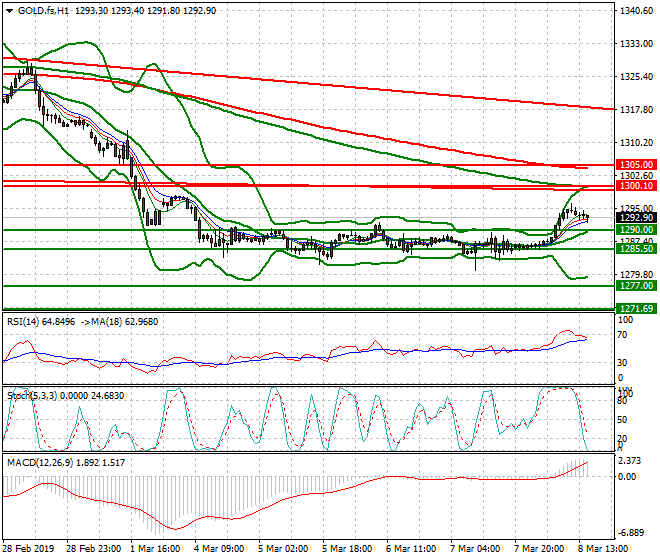Select the 1305.00 red price label
This screenshot has height=560, width=660.
pos(636,164)
